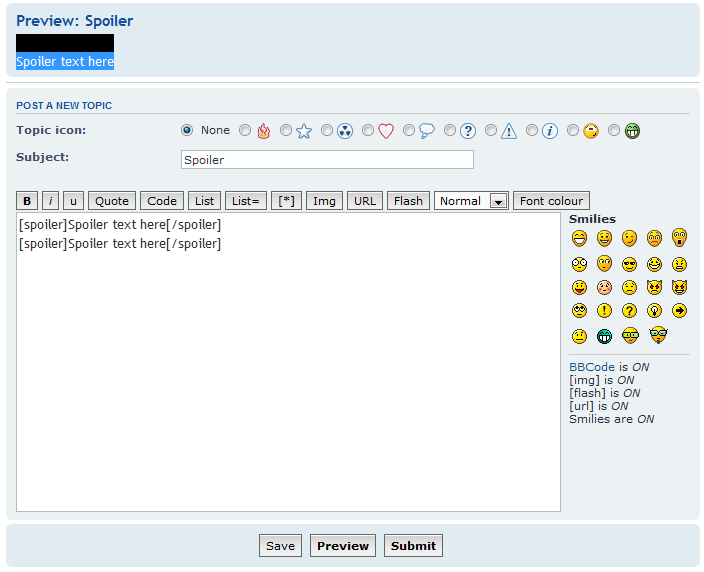Insert the grinning twisted evil smiley

tap(679, 287)
